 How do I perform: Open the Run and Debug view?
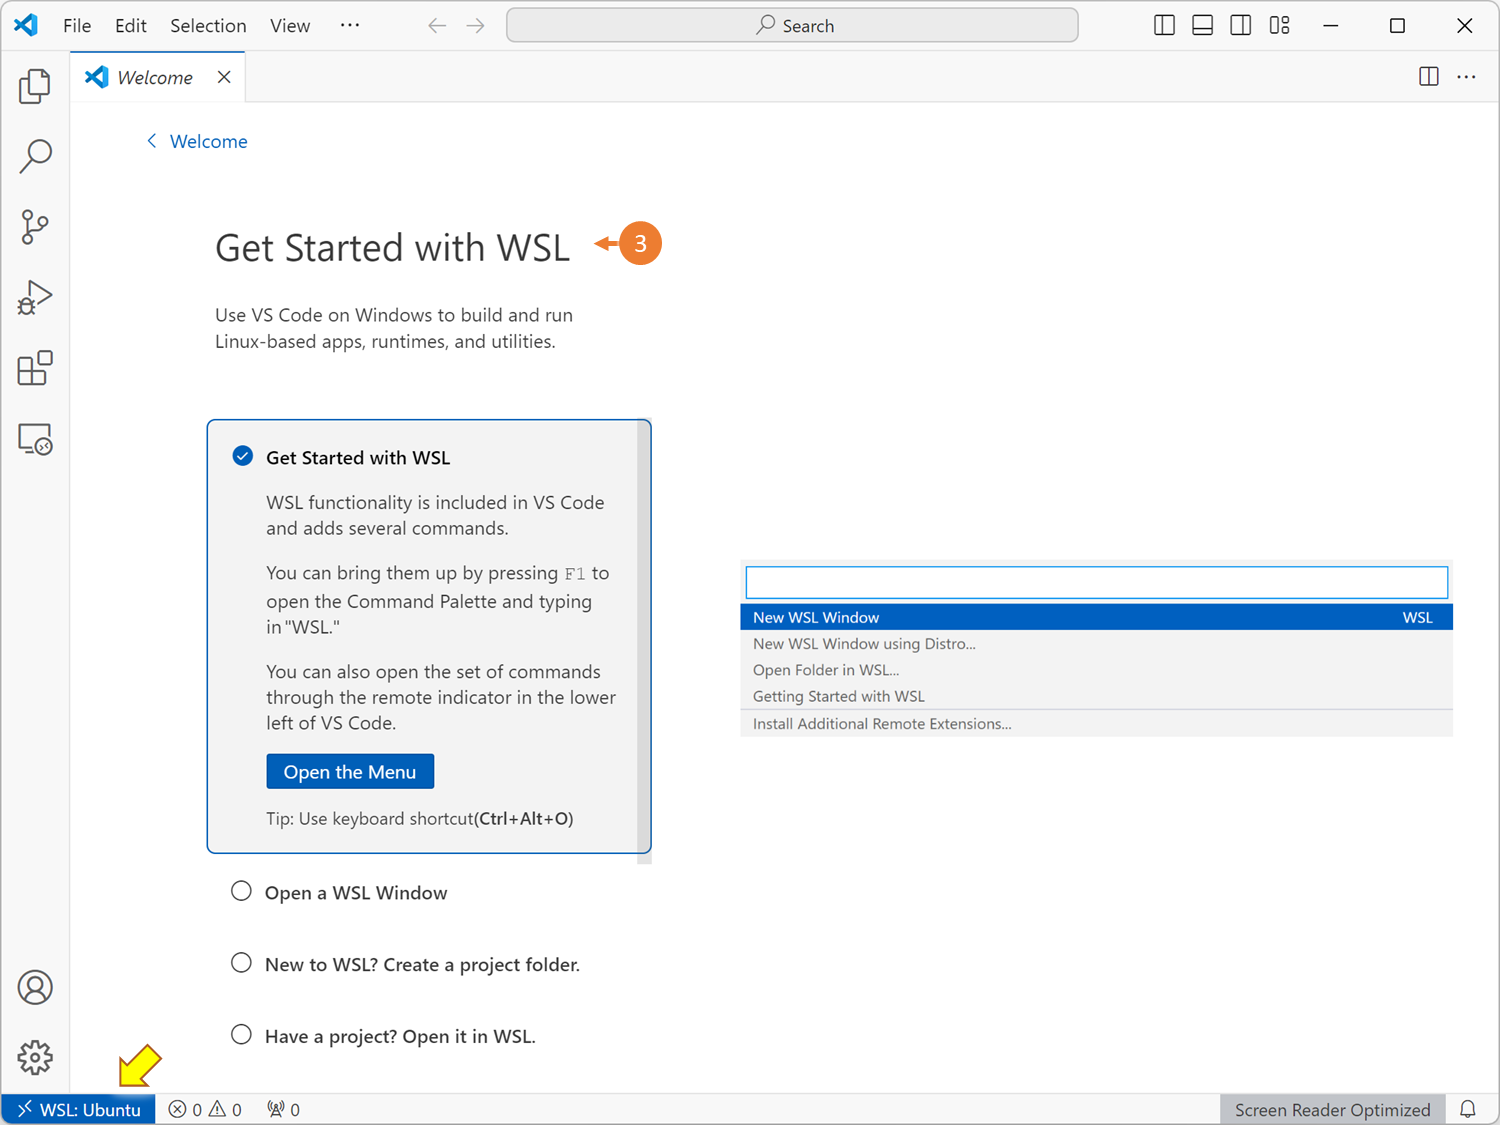click(x=35, y=298)
